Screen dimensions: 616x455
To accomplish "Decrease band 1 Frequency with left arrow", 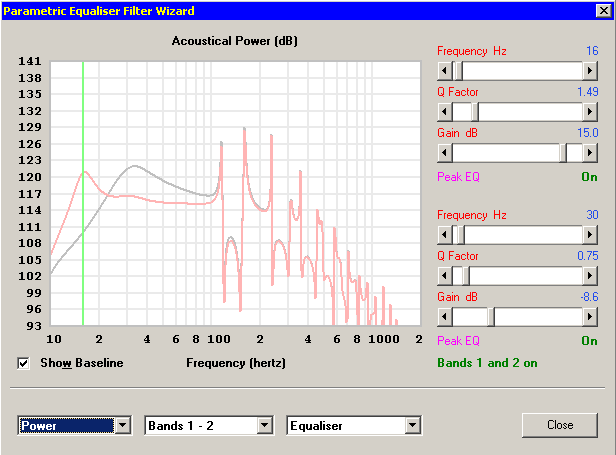I will 445,71.
